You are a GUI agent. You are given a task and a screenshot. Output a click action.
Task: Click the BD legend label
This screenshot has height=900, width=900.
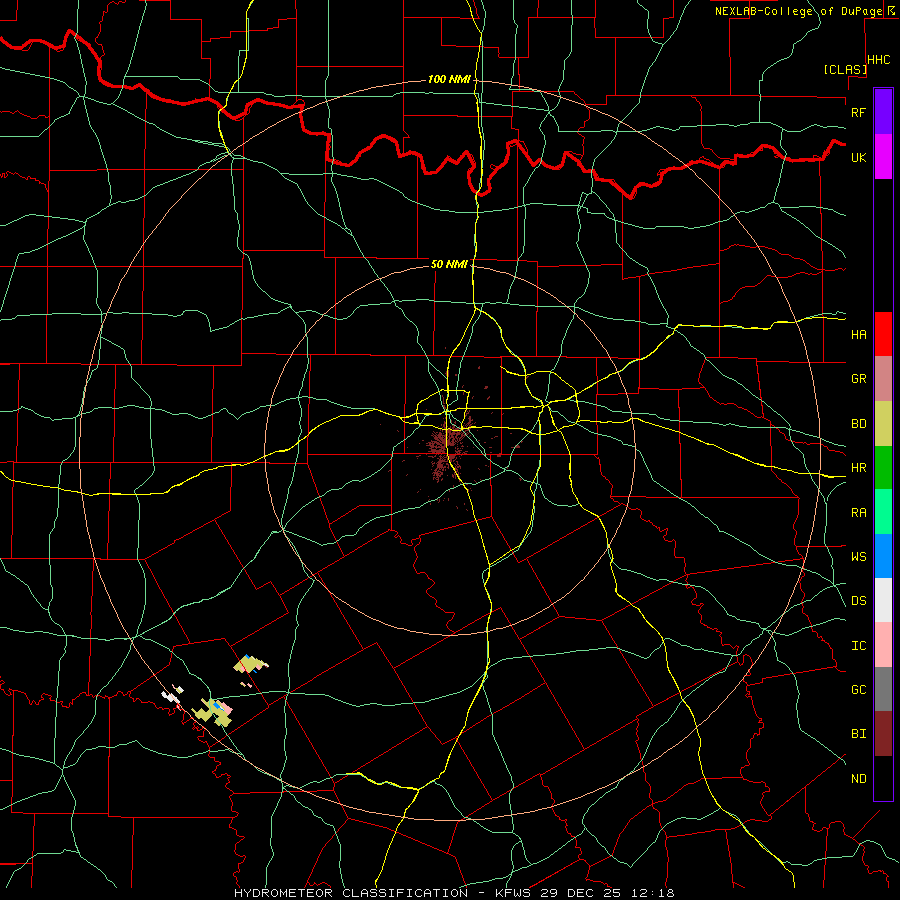[x=858, y=424]
